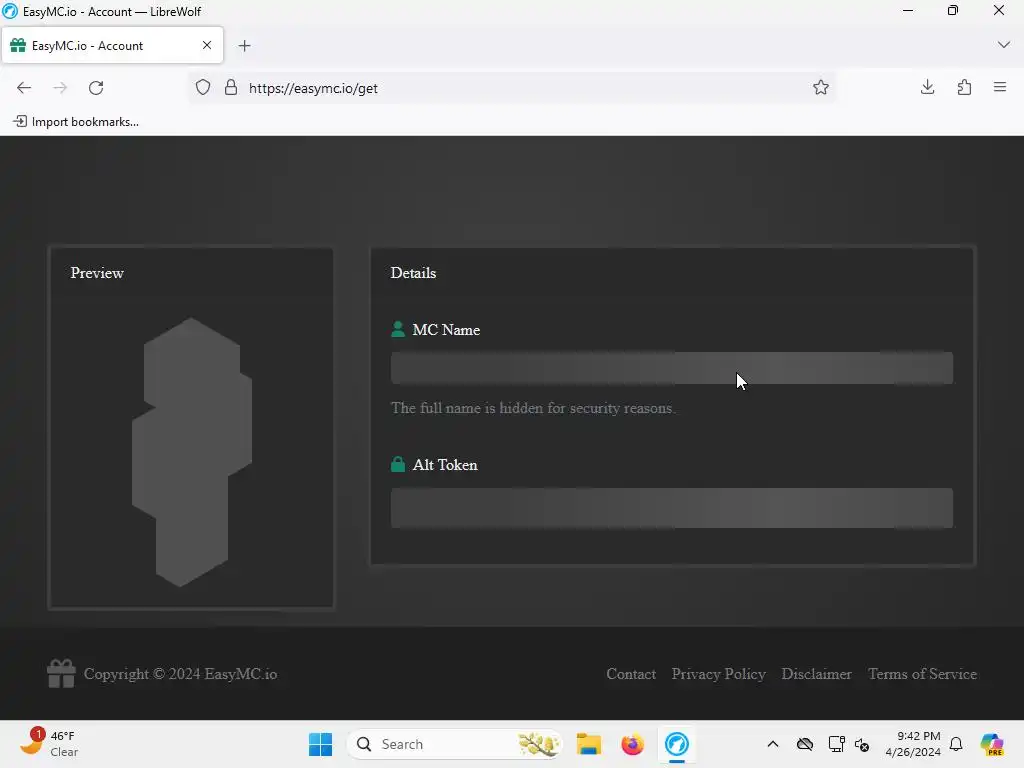Click the green user icon by MC Name
The height and width of the screenshot is (768, 1024).
398,329
